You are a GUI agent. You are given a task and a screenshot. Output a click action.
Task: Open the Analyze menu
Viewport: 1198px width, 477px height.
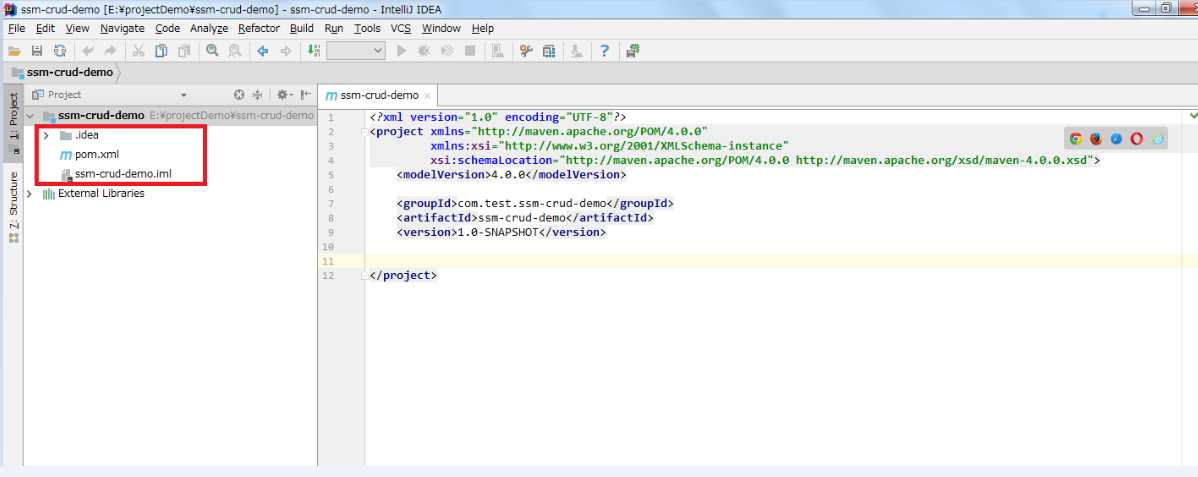pos(209,28)
